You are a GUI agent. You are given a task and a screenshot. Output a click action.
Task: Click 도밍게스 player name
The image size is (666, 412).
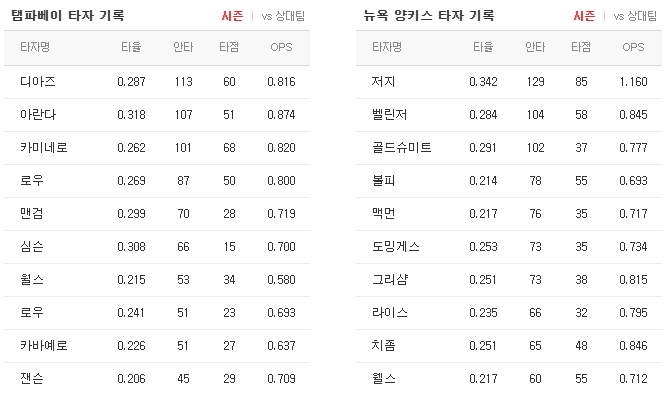pos(396,247)
